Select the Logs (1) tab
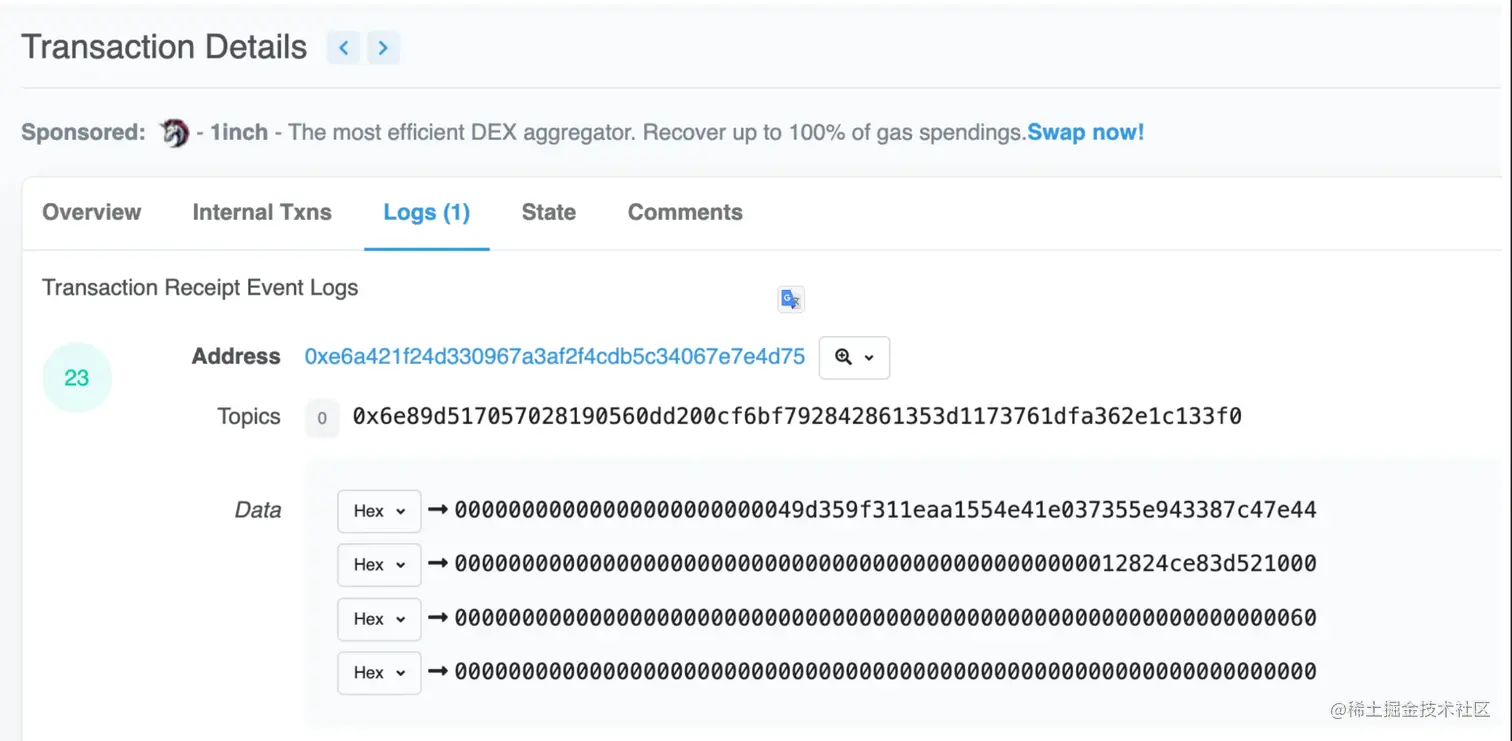The image size is (1512, 741). (x=427, y=212)
